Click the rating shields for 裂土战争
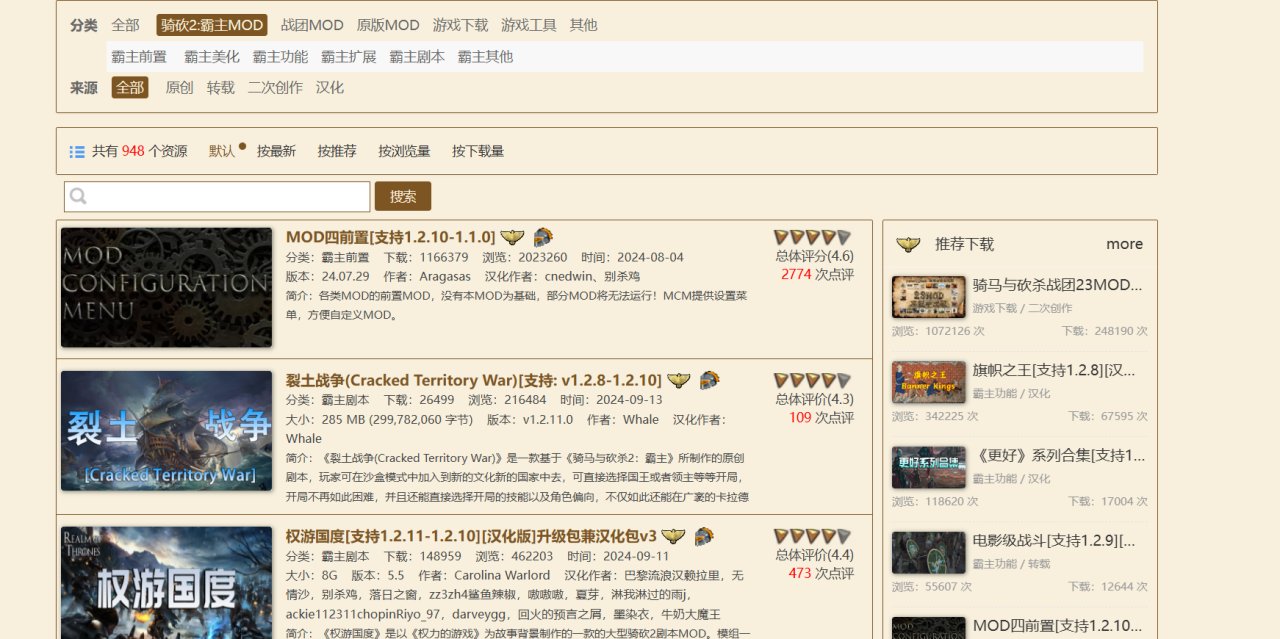The height and width of the screenshot is (639, 1280). tap(813, 380)
